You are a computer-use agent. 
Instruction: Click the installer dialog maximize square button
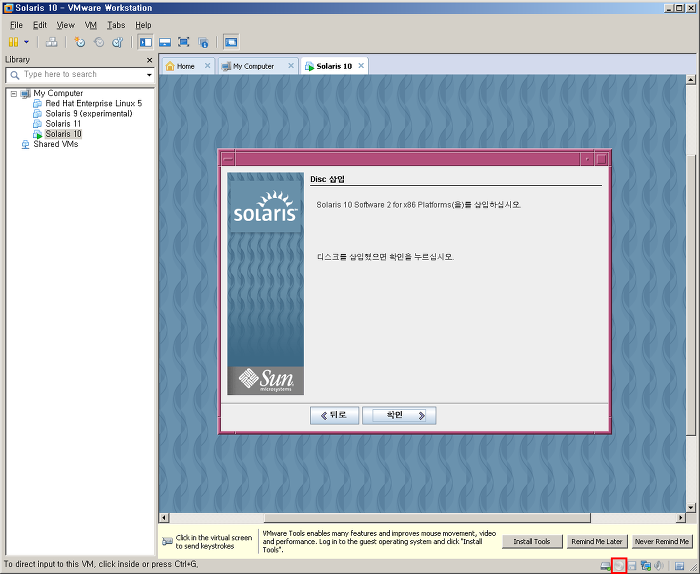coord(601,159)
